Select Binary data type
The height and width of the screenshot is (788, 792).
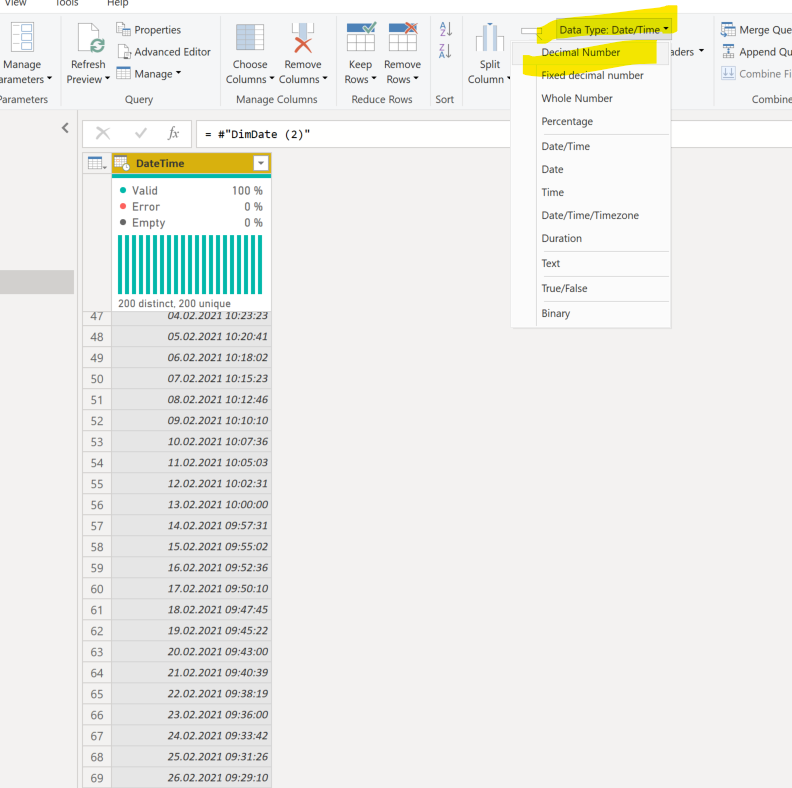[x=590, y=313]
